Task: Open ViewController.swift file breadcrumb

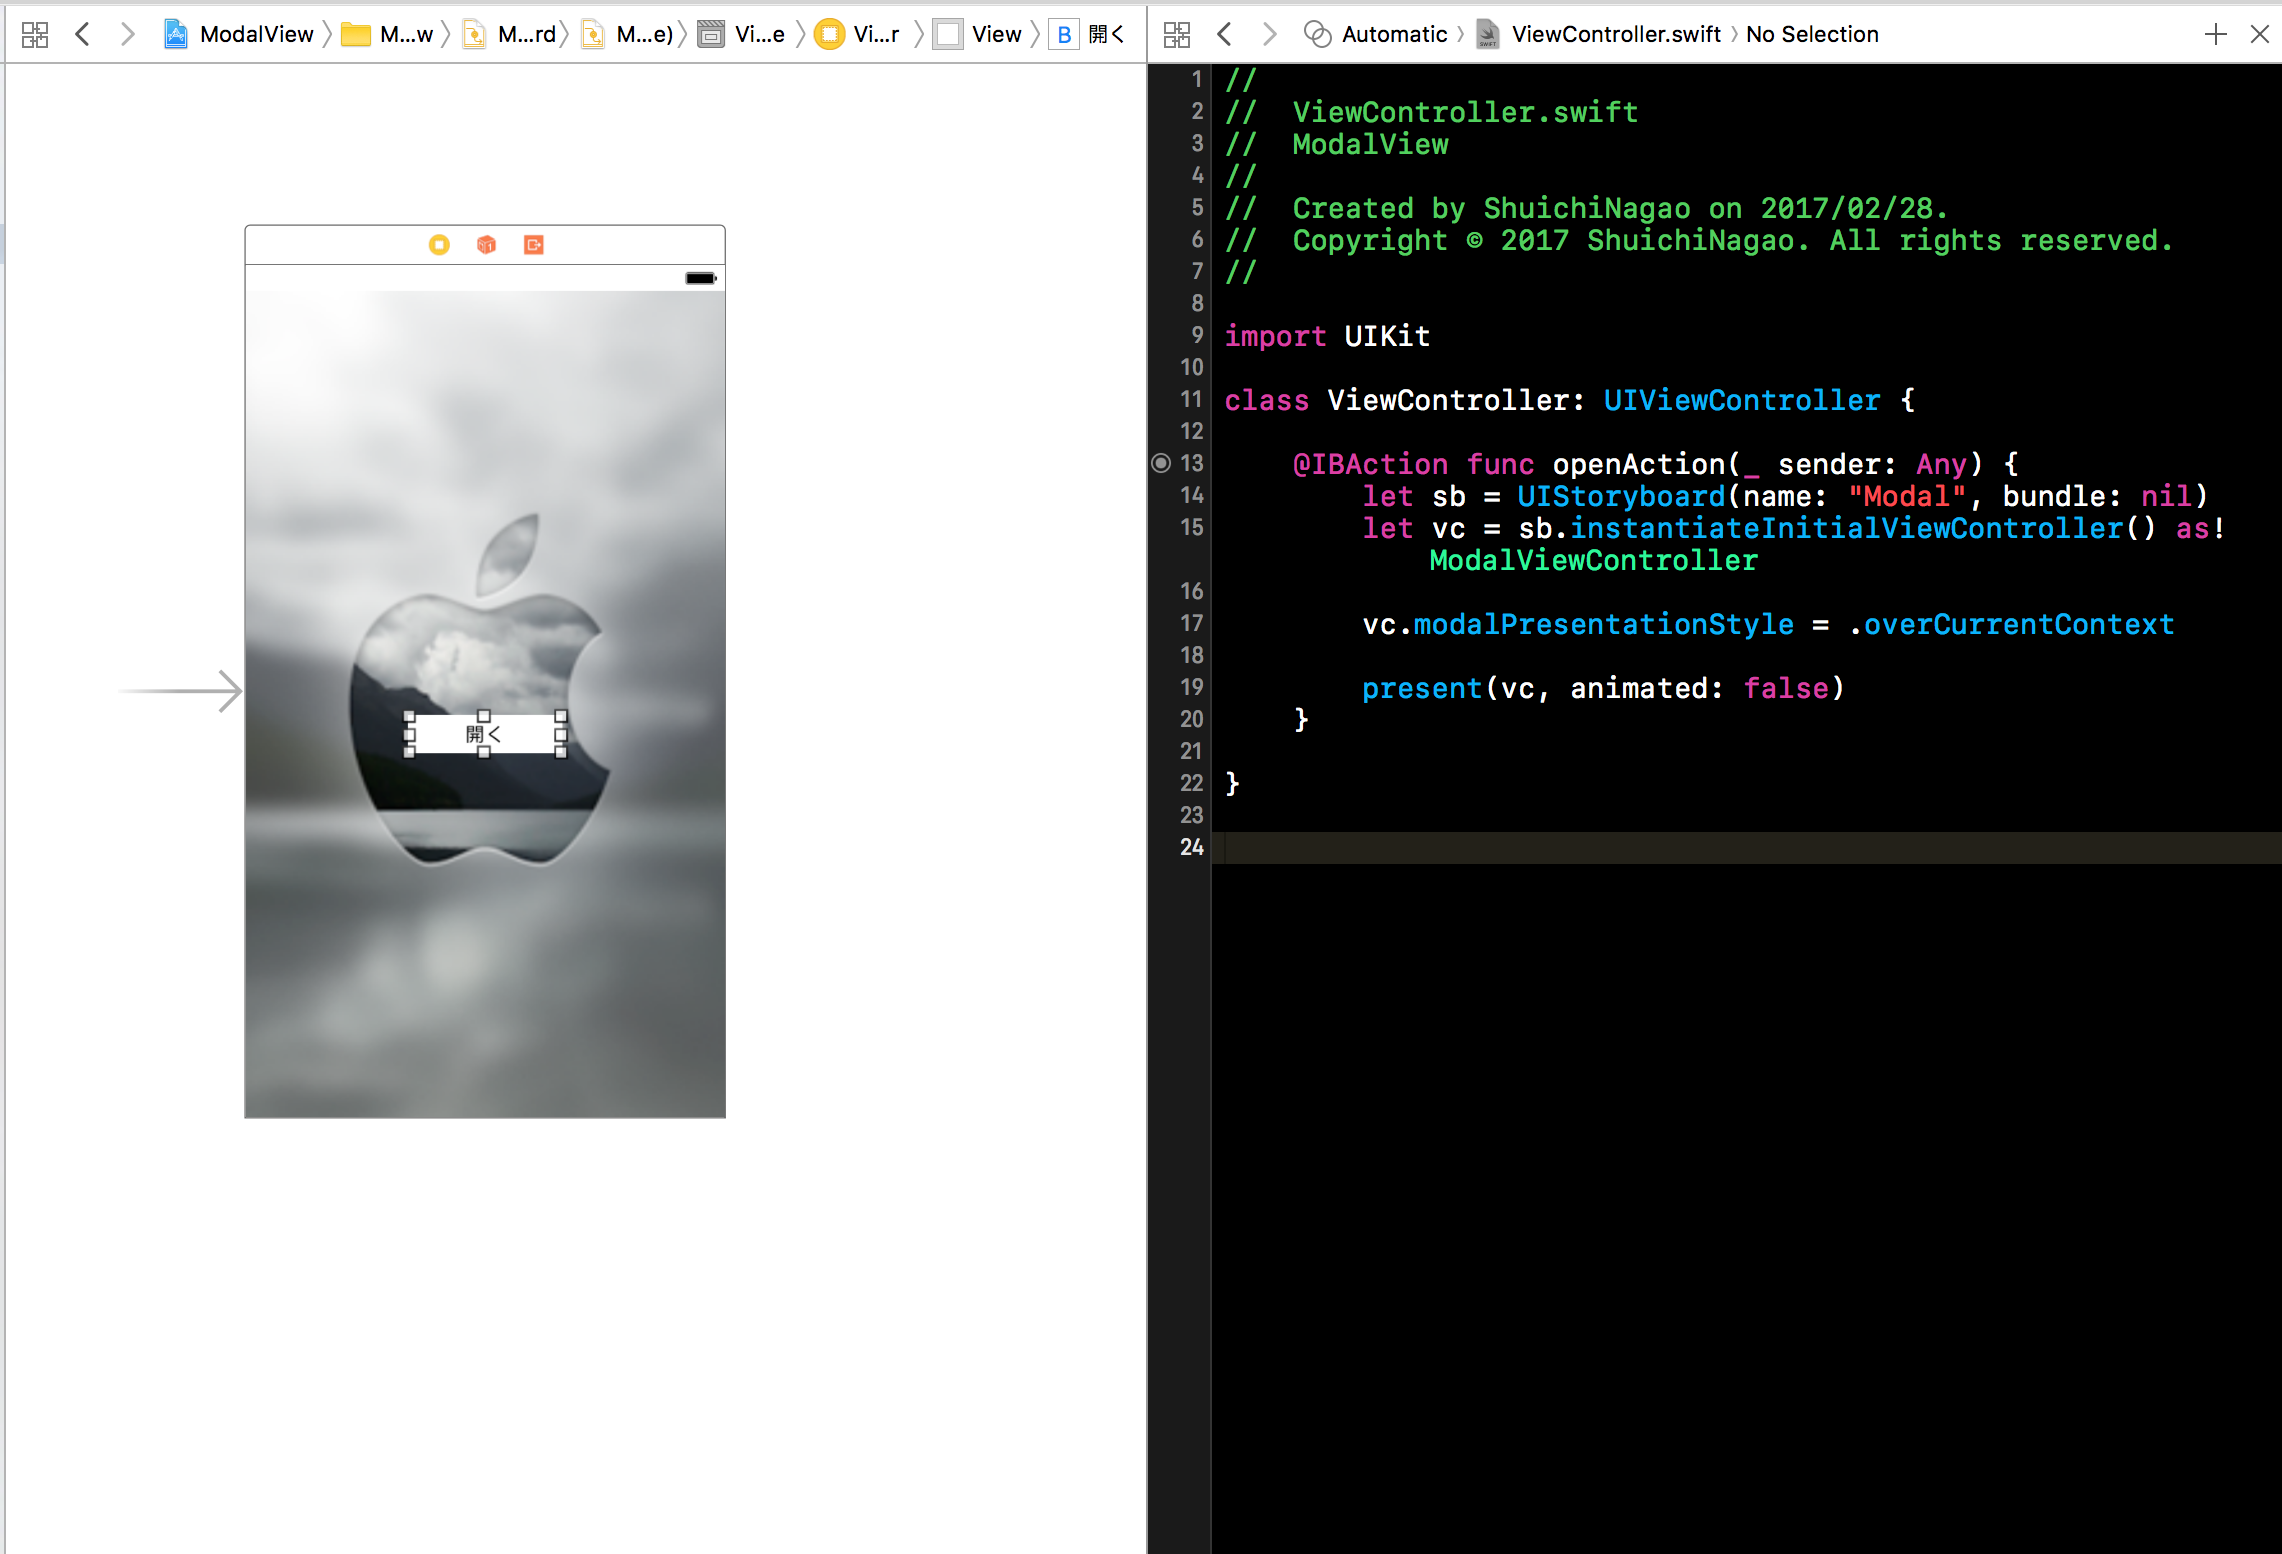Action: [1598, 35]
